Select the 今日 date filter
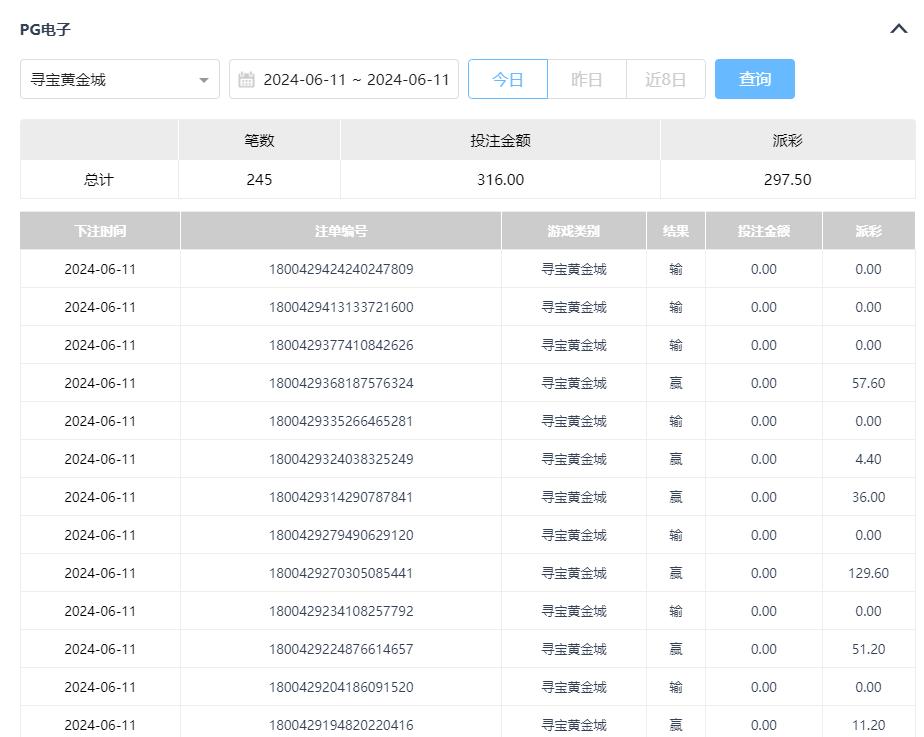 (x=508, y=80)
